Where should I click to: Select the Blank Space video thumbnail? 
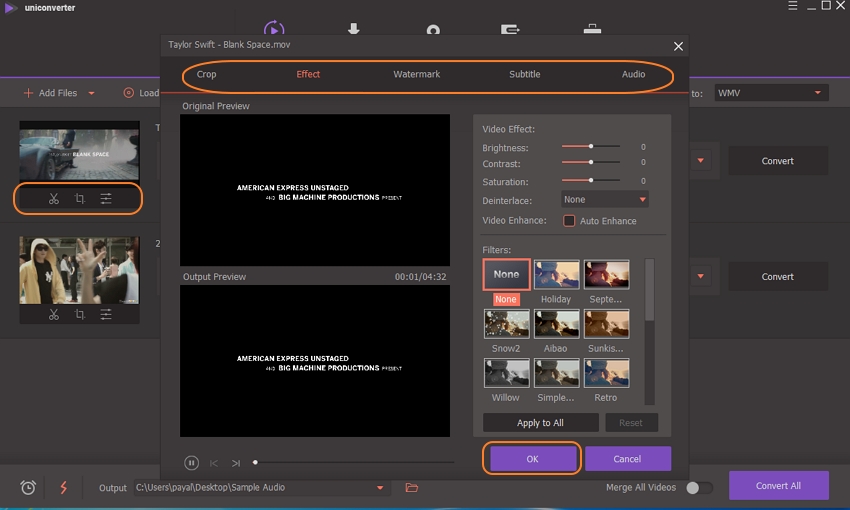click(x=79, y=151)
